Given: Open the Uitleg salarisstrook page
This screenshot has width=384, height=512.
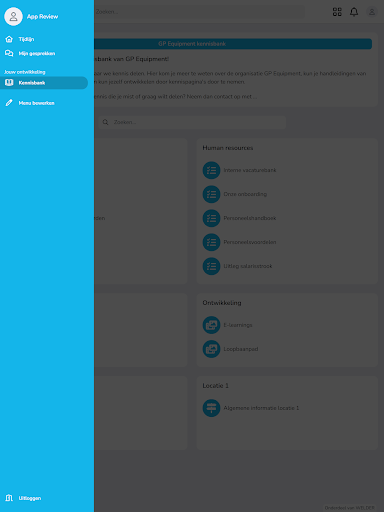Looking at the screenshot, I should [x=248, y=266].
